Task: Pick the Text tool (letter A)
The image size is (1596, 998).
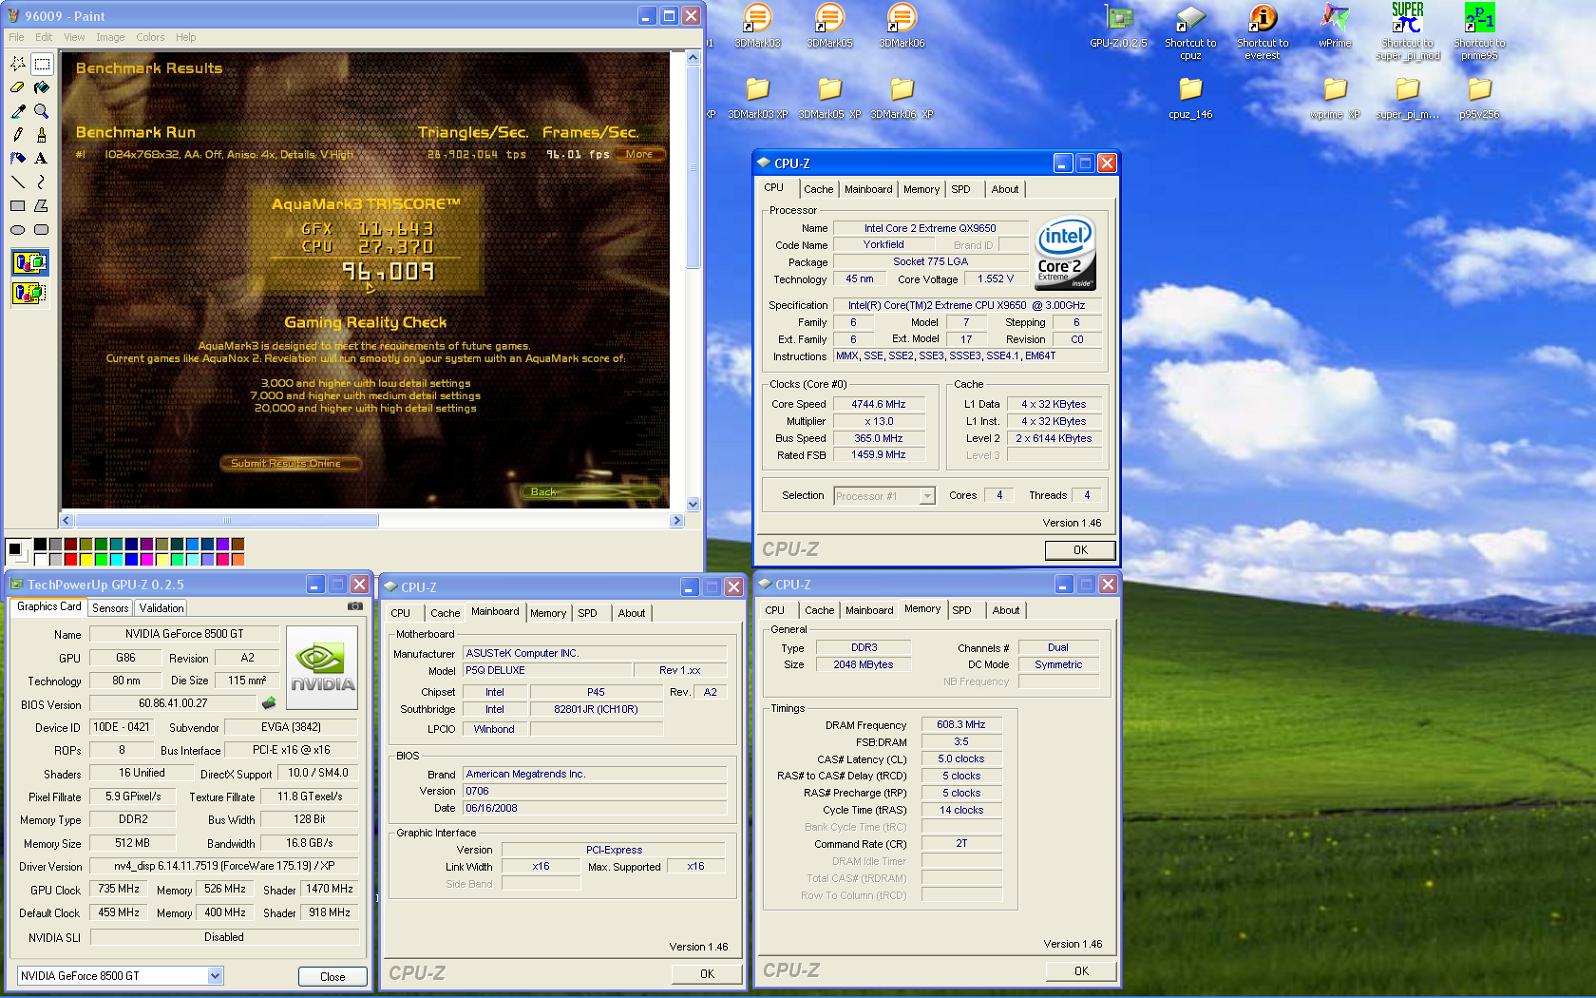Action: tap(42, 158)
